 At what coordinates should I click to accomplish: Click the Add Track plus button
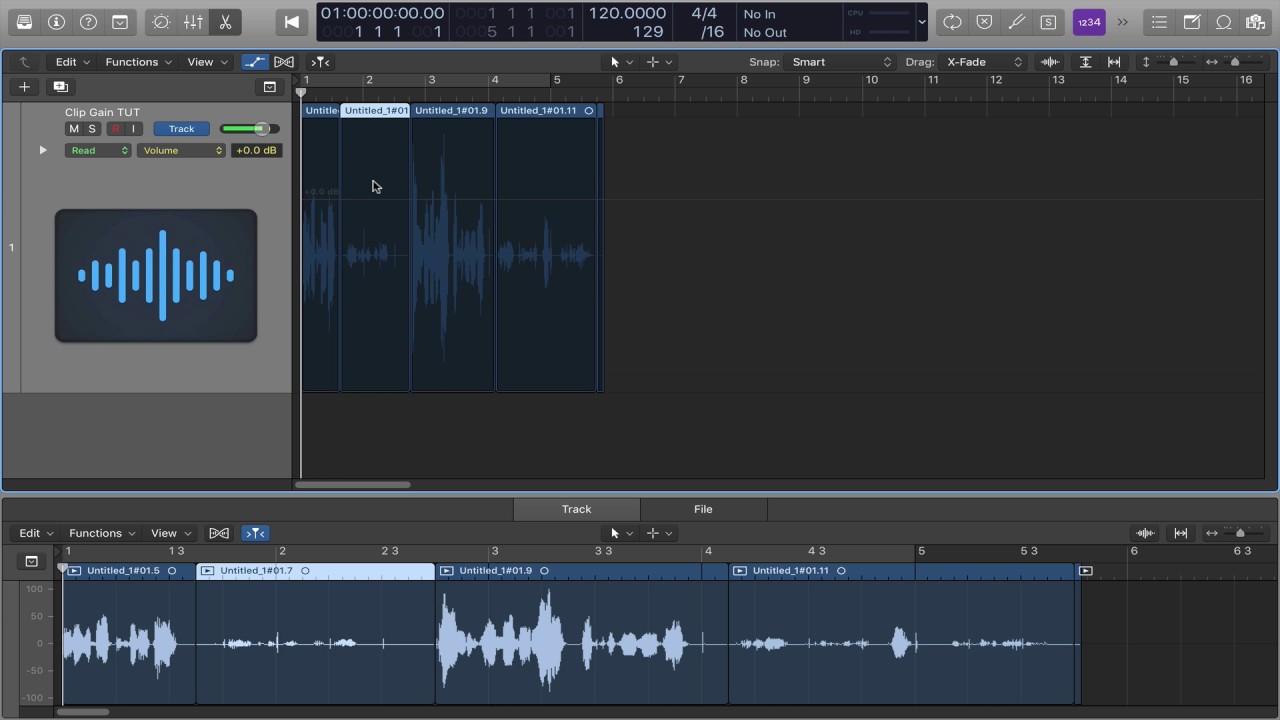[24, 87]
